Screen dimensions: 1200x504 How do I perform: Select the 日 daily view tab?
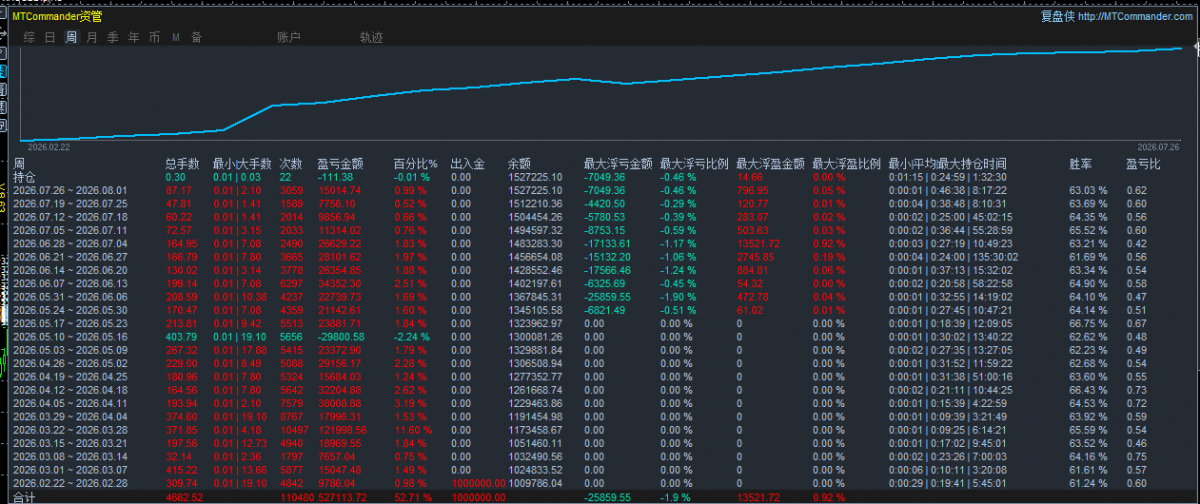(50, 38)
